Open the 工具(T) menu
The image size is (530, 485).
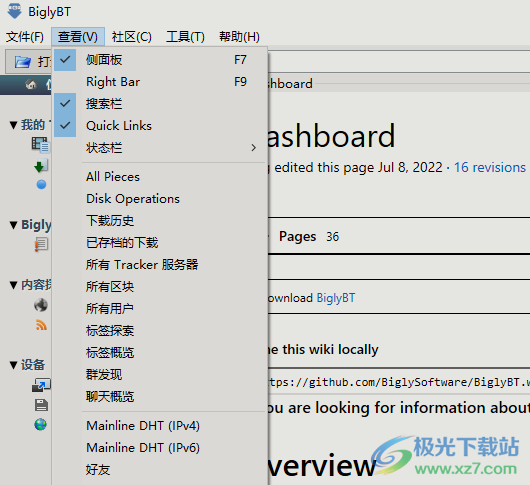click(185, 37)
